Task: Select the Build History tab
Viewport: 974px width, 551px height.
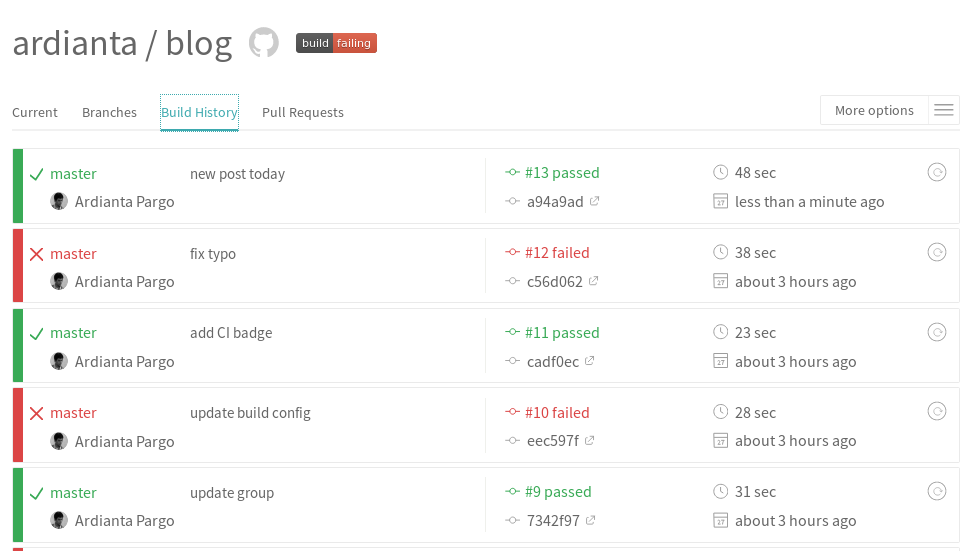Action: pyautogui.click(x=199, y=112)
